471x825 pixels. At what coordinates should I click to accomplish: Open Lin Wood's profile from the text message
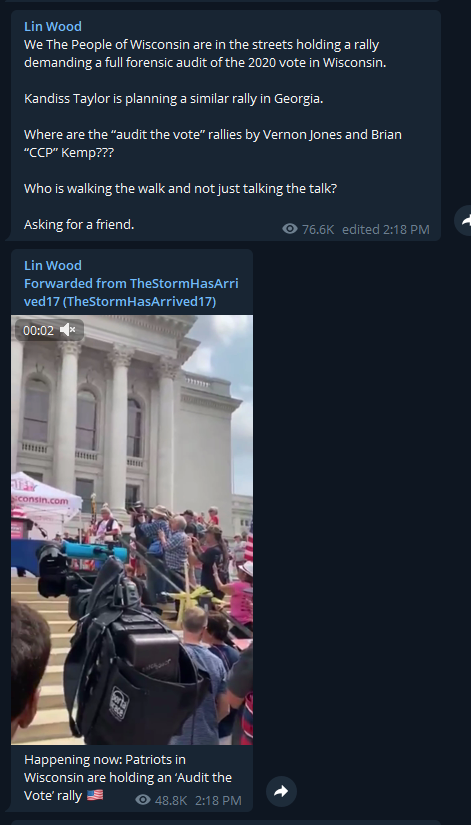pos(53,26)
